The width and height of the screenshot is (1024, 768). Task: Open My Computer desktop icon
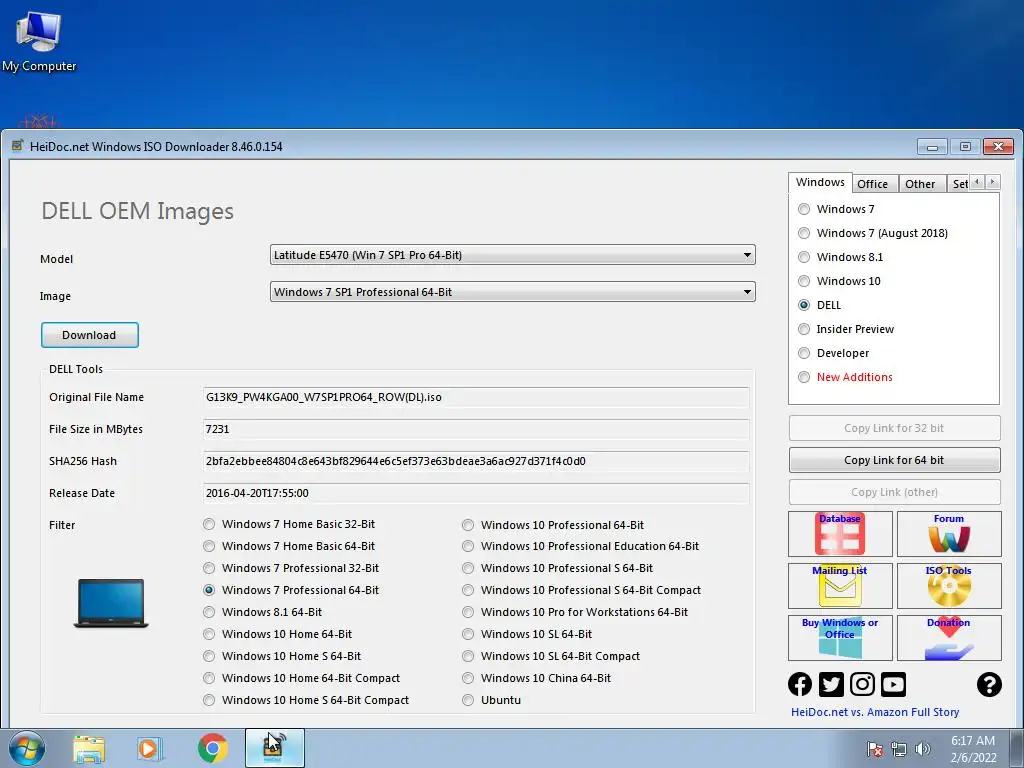click(x=39, y=40)
